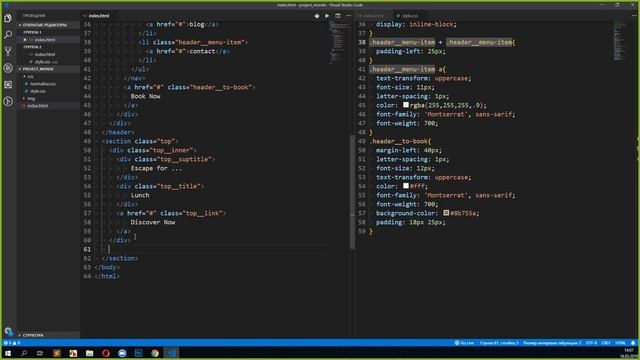
Task: Open the Source Control view
Action: [8, 51]
